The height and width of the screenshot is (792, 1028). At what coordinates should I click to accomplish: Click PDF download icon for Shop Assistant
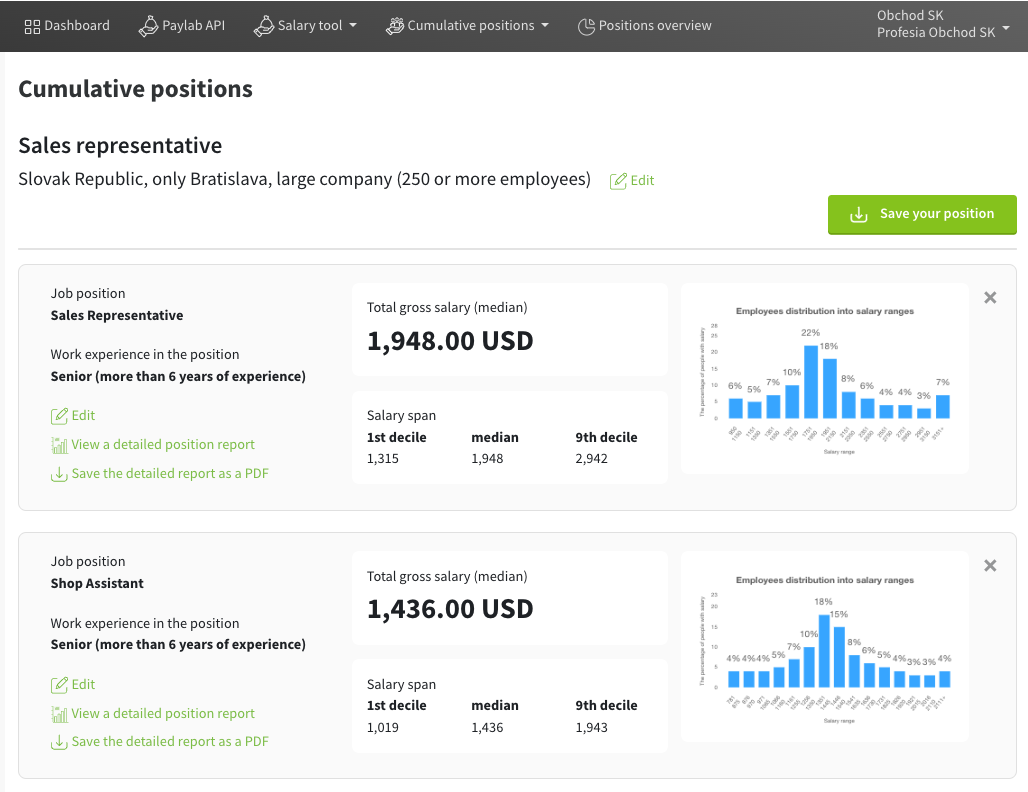point(59,742)
